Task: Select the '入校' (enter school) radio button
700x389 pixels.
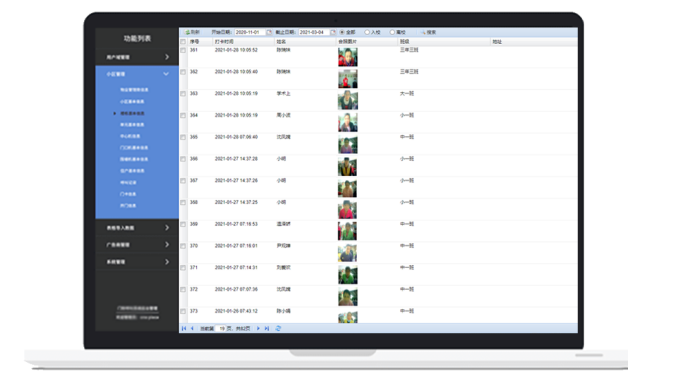Action: pos(367,32)
